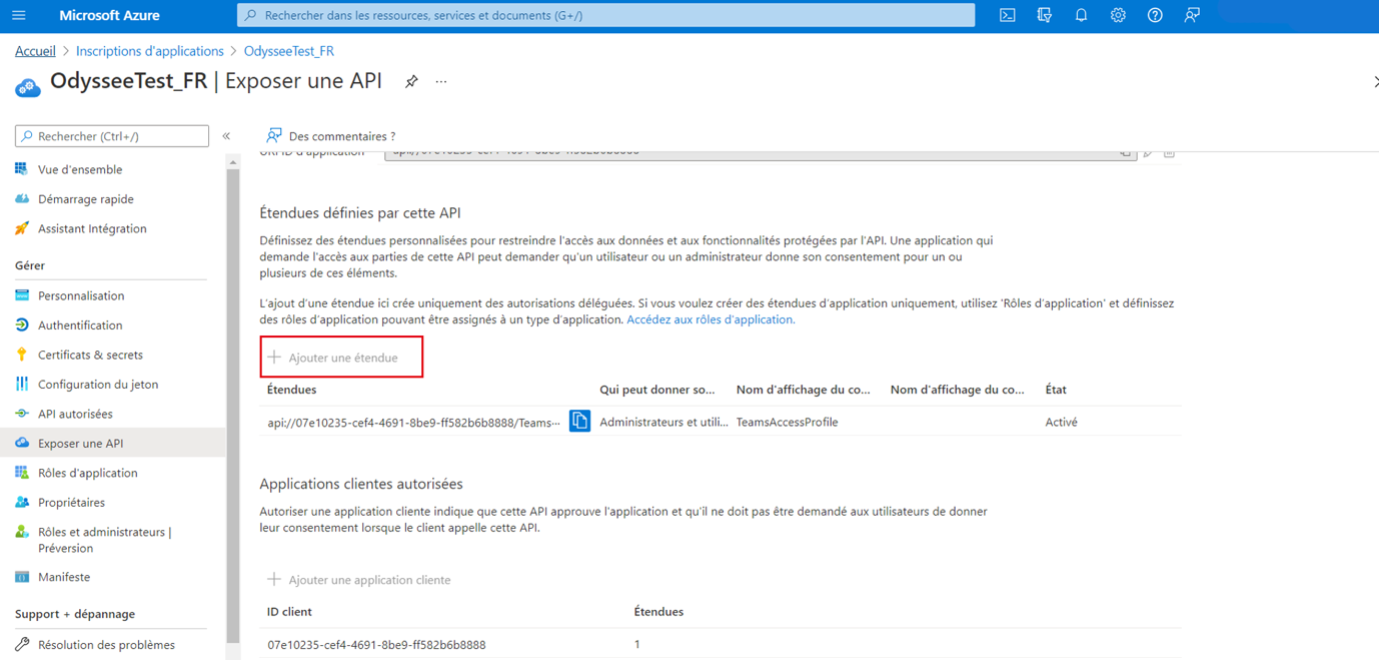The image size is (1384, 660).
Task: Click the feedback icon in top bar
Action: [x=1192, y=15]
